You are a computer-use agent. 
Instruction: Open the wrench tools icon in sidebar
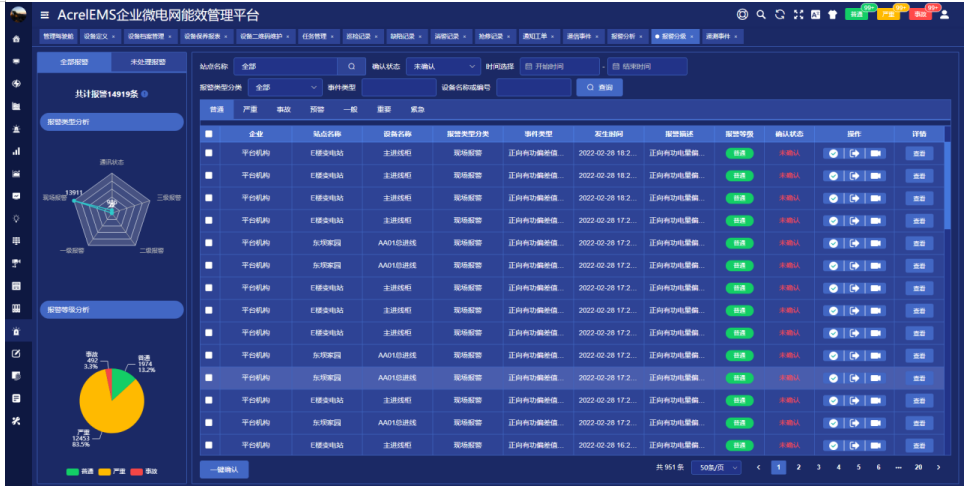[x=16, y=421]
